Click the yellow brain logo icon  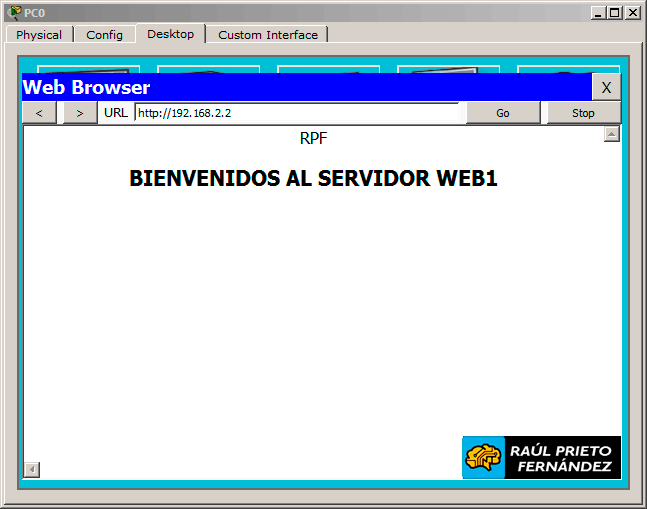coord(485,458)
